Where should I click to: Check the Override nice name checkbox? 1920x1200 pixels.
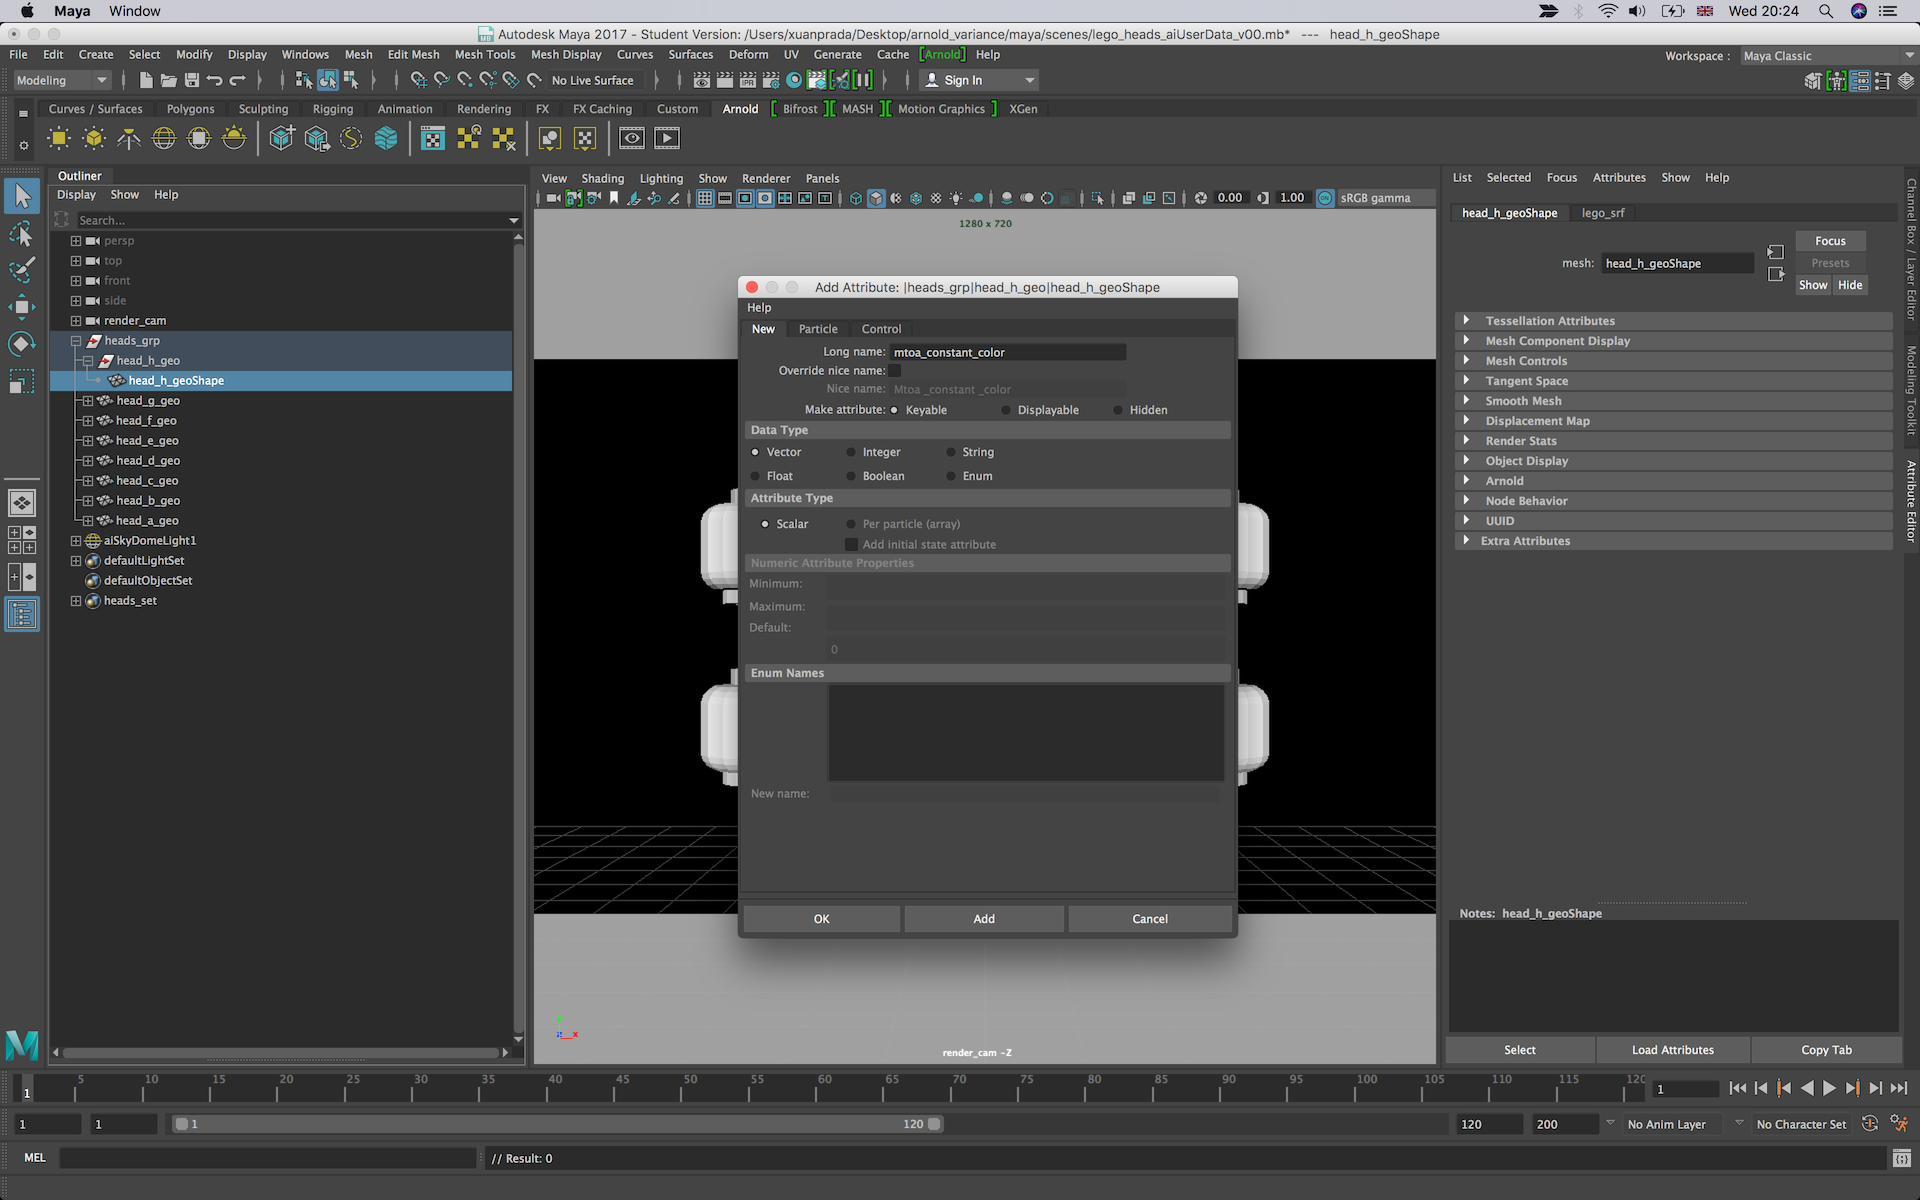pos(895,371)
